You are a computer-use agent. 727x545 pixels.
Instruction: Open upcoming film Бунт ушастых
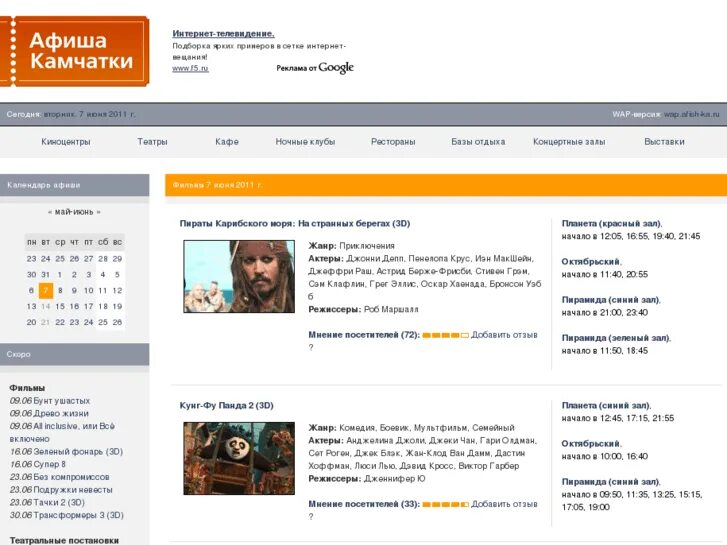pyautogui.click(x=61, y=400)
